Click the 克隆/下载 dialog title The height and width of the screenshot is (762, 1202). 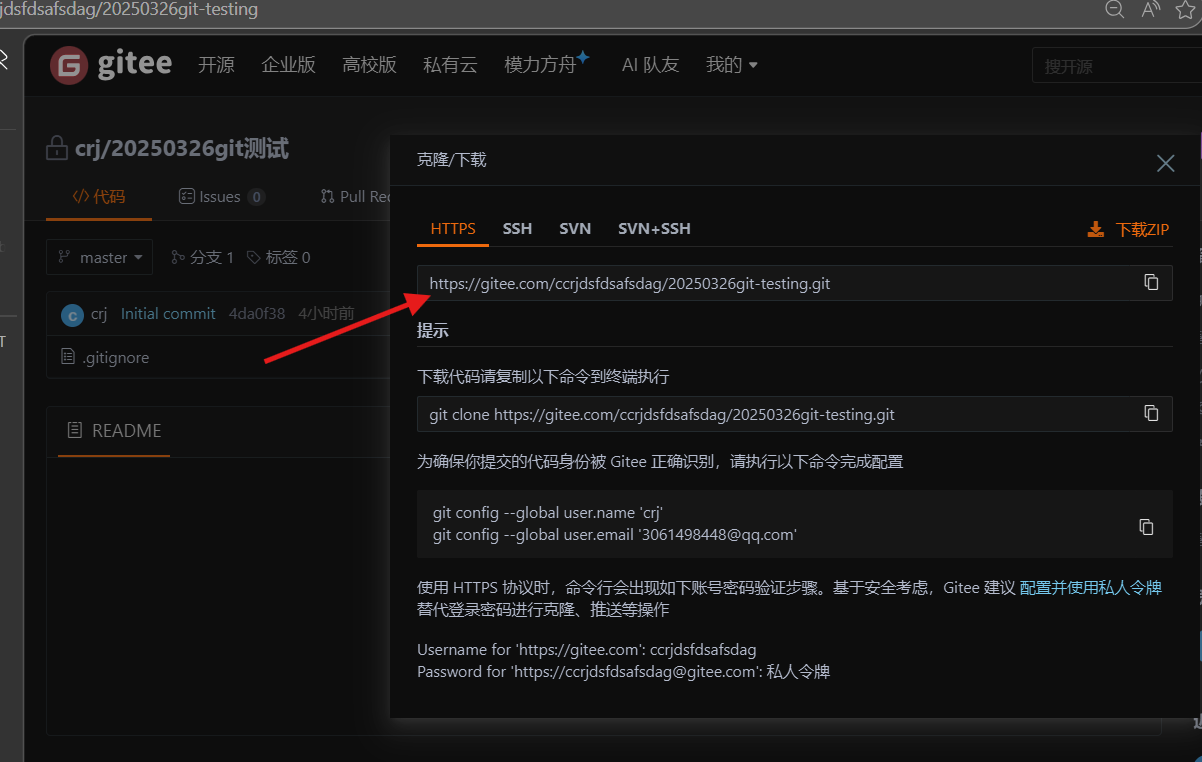click(451, 159)
